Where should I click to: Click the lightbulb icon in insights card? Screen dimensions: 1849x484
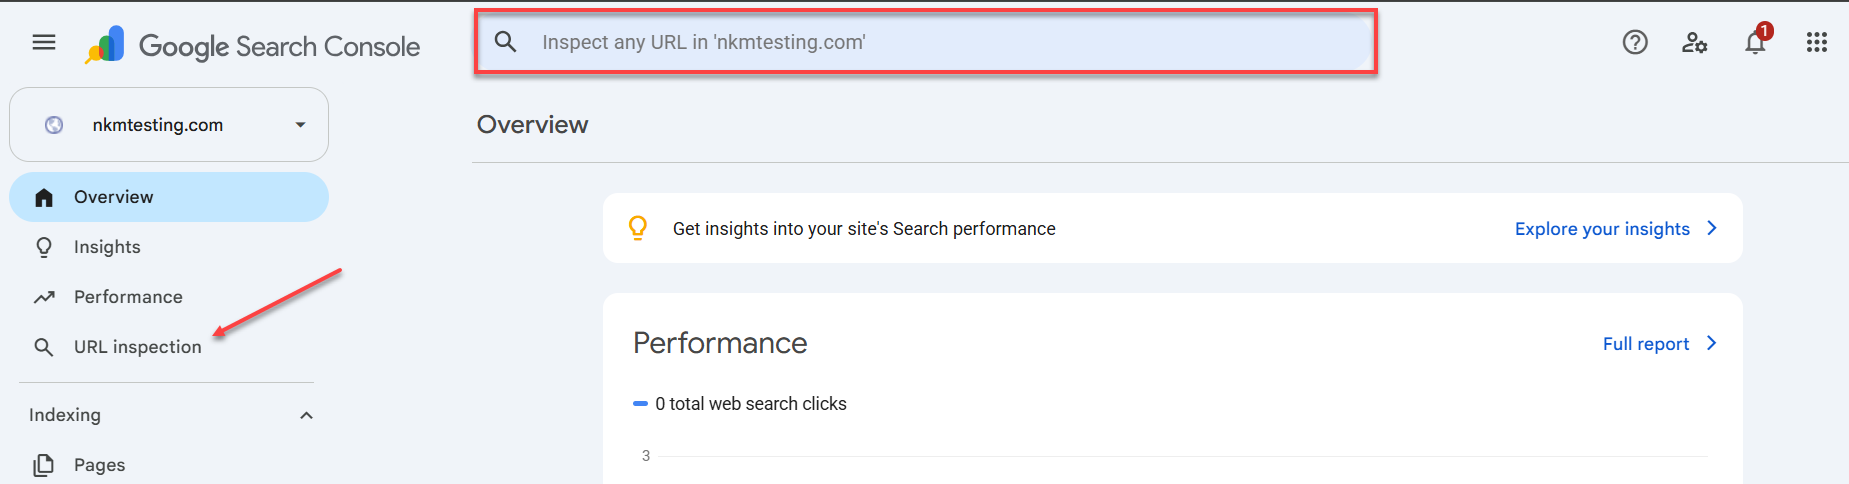638,228
